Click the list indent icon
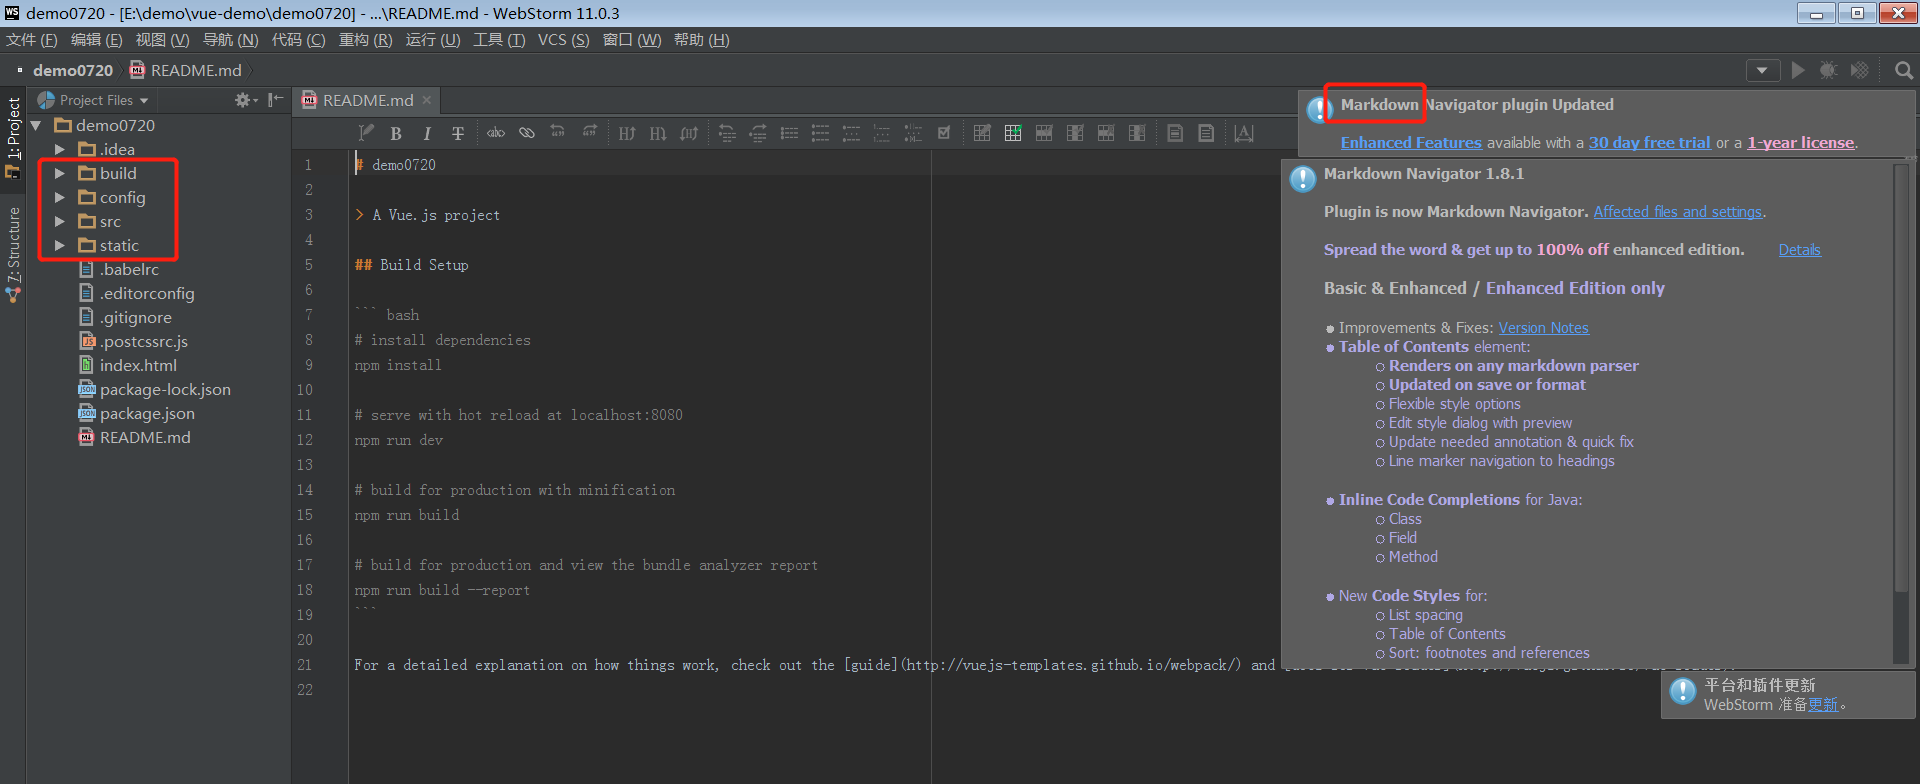1920x784 pixels. pos(758,133)
